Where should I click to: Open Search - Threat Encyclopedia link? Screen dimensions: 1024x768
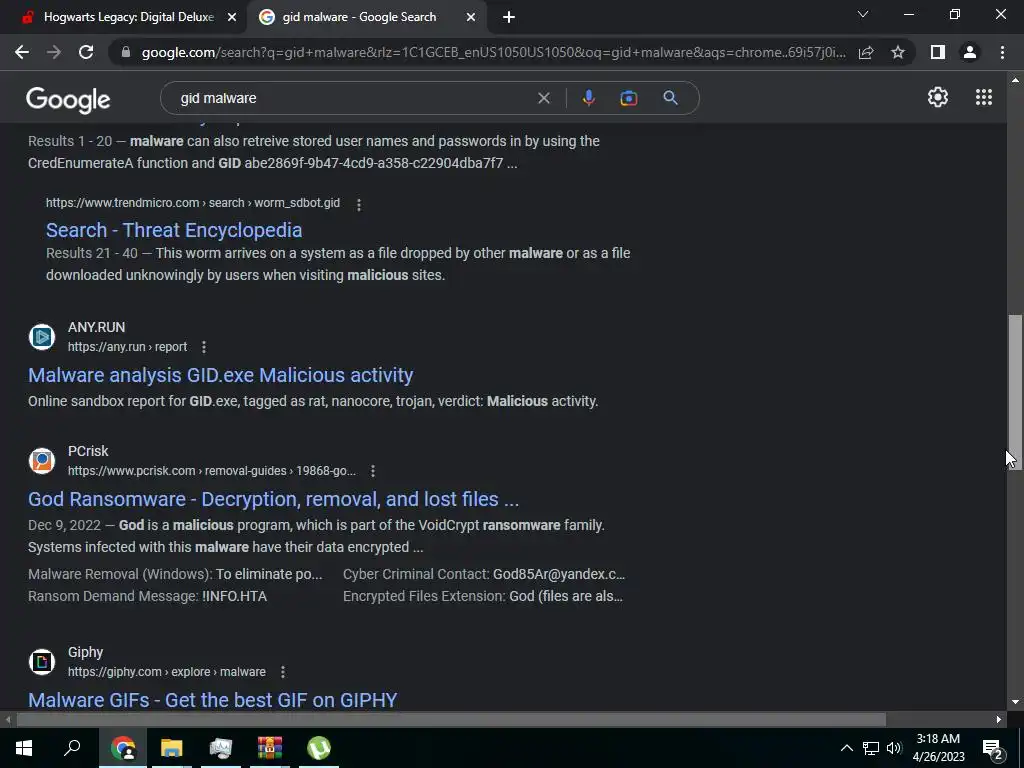174,230
